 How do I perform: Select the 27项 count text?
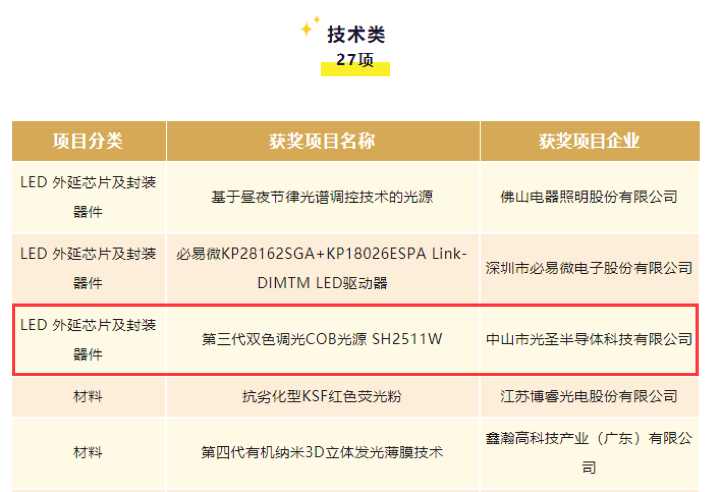pos(355,60)
